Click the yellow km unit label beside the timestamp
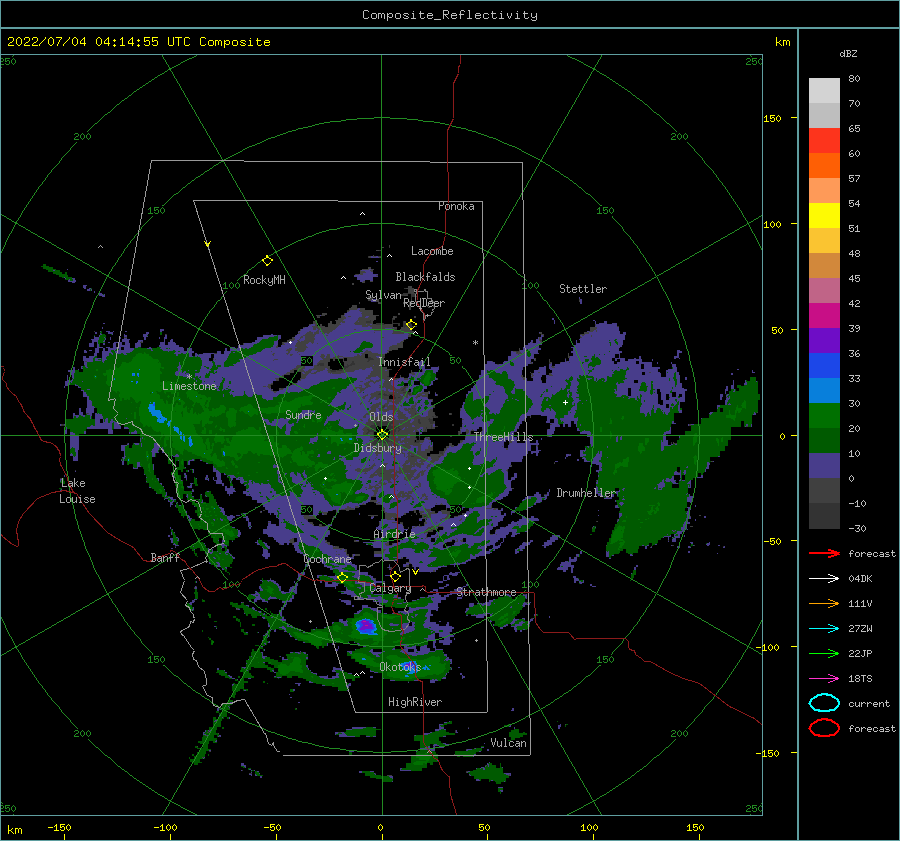900x841 pixels. tap(782, 42)
